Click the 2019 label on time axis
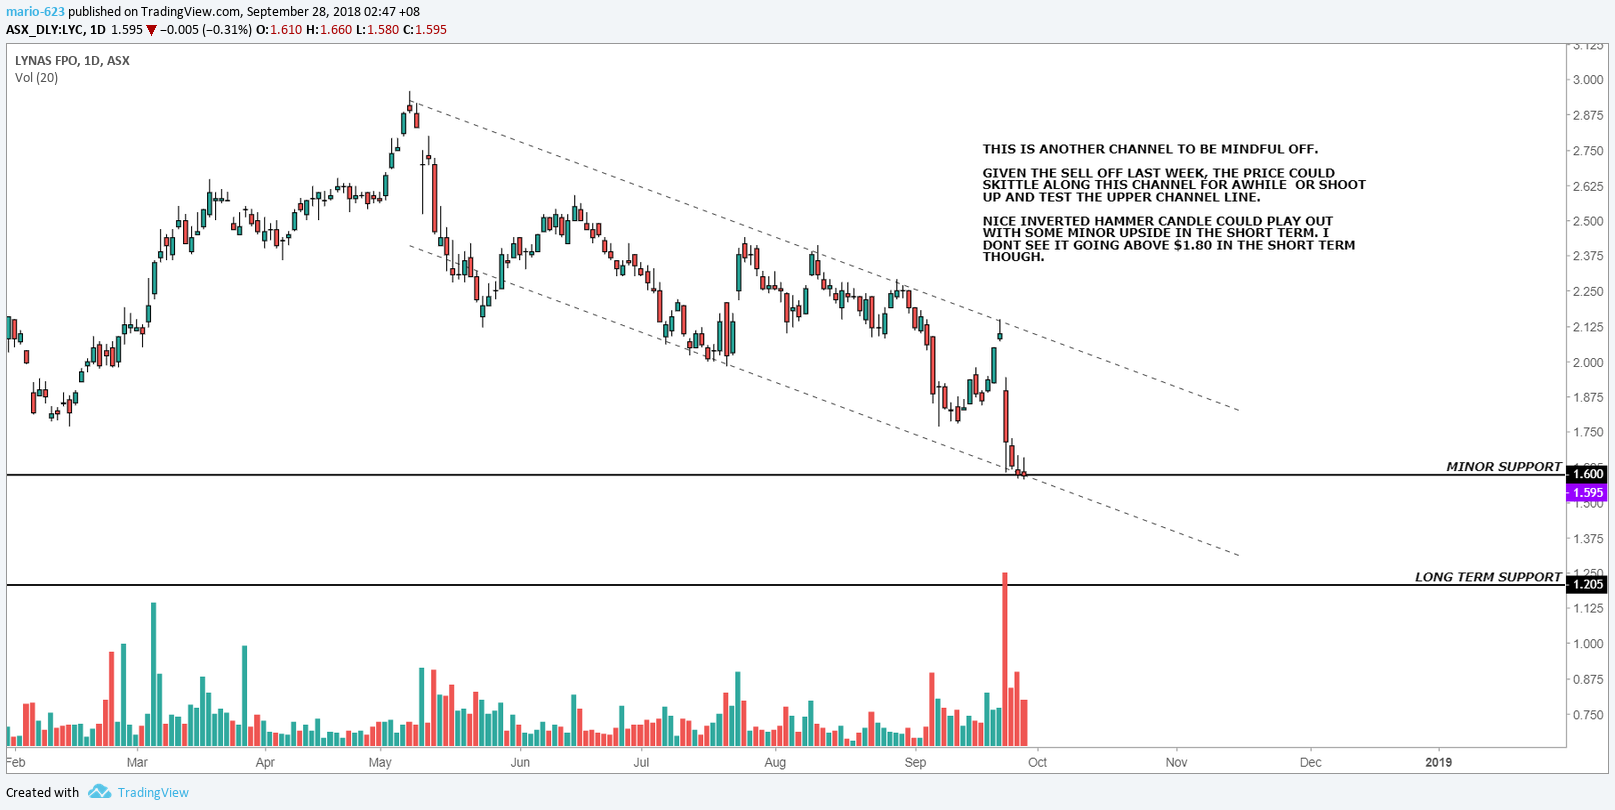Viewport: 1615px width, 810px height. coord(1438,762)
